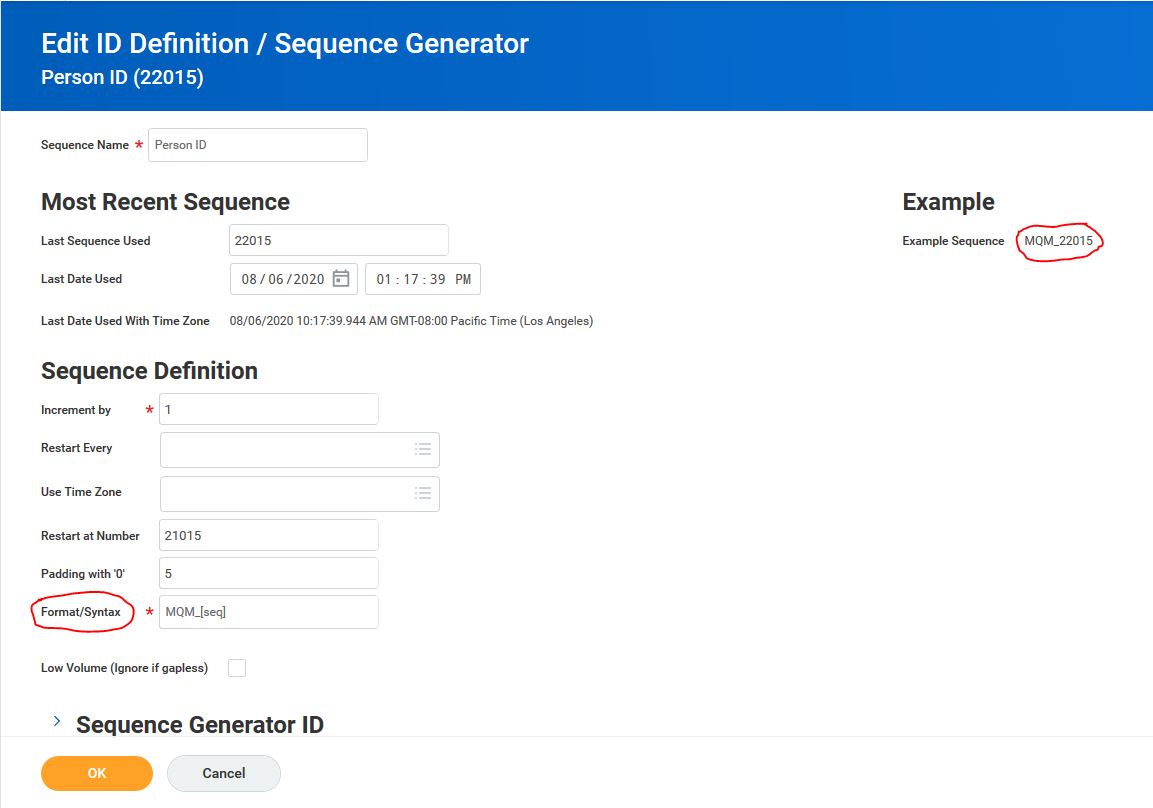Expand the Sequence Generator ID section
Image resolution: width=1153 pixels, height=808 pixels.
point(57,721)
